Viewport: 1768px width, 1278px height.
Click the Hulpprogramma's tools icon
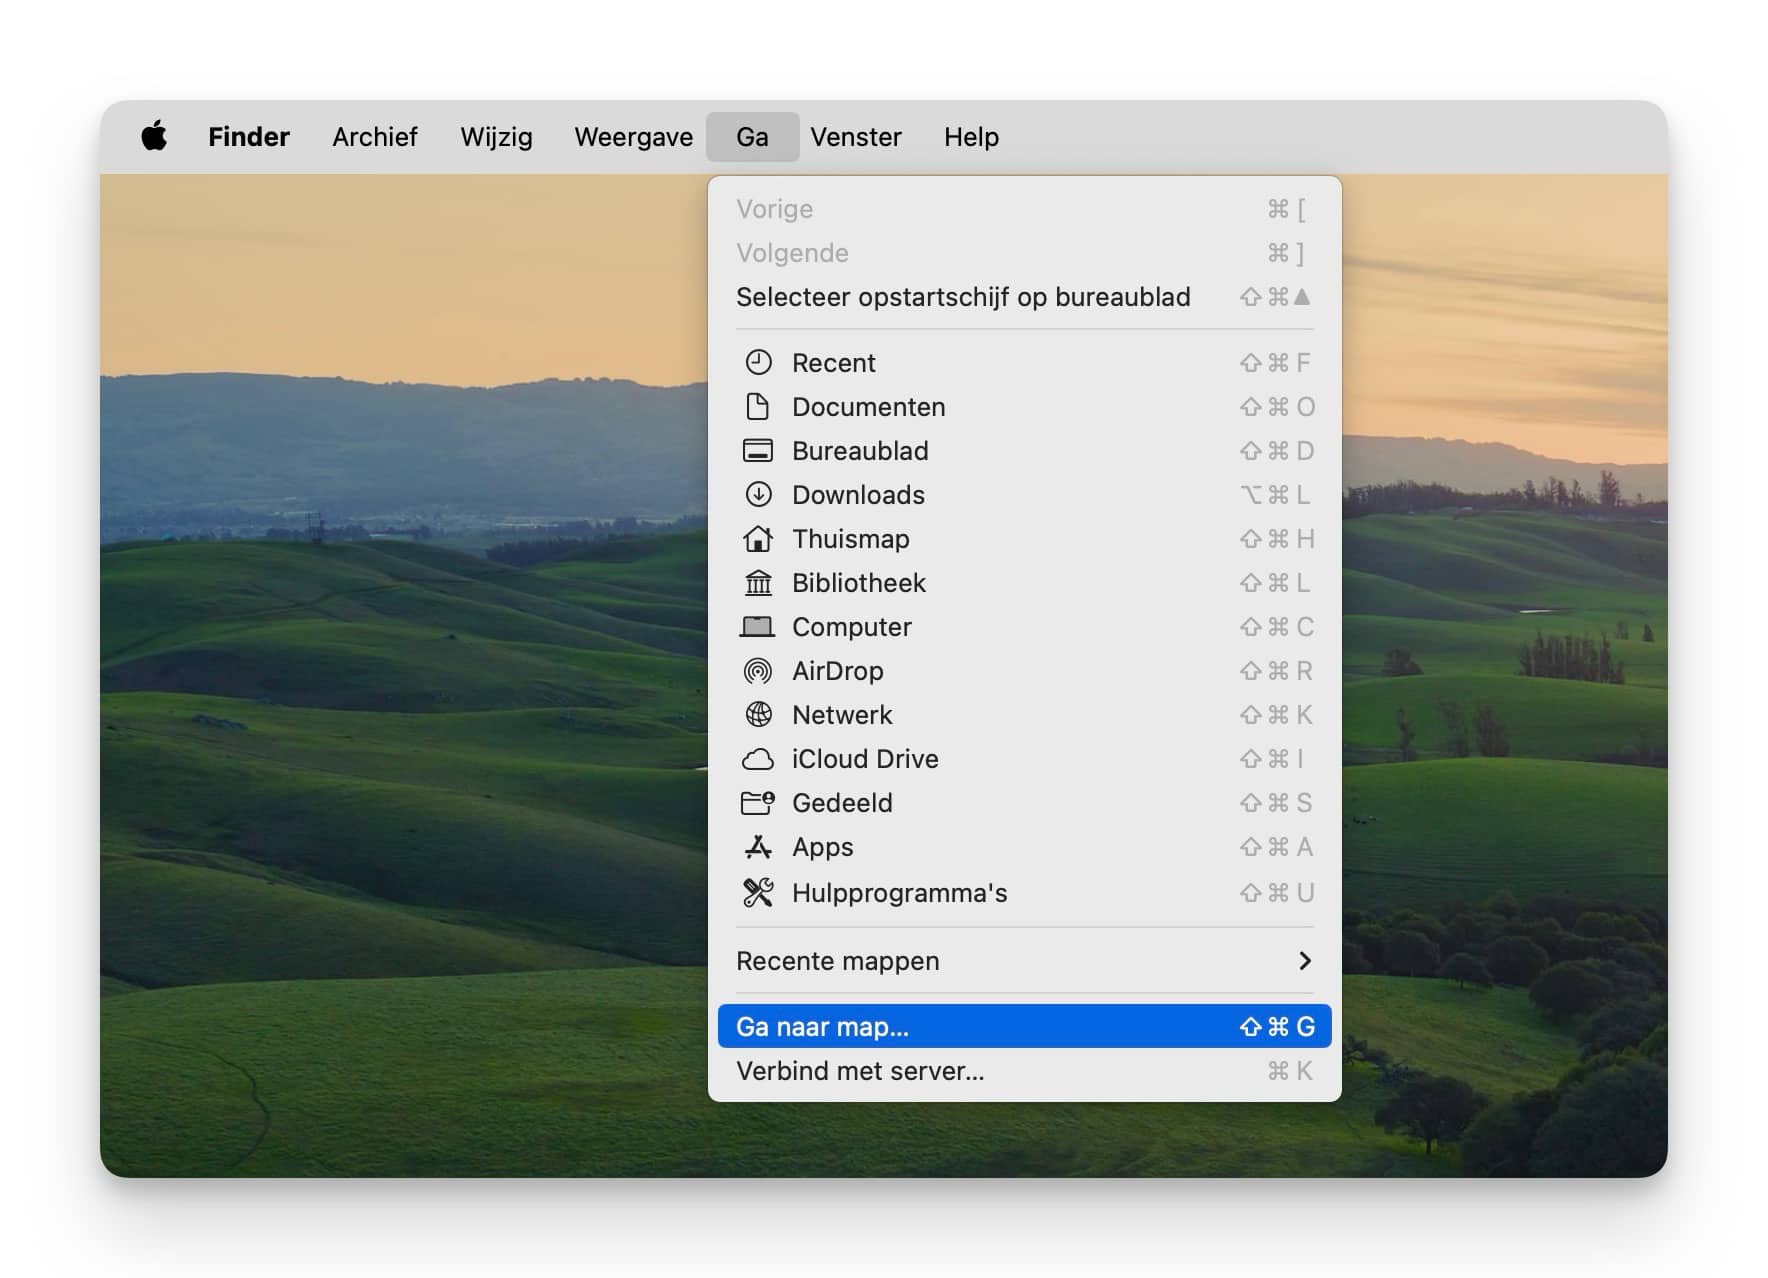tap(758, 892)
